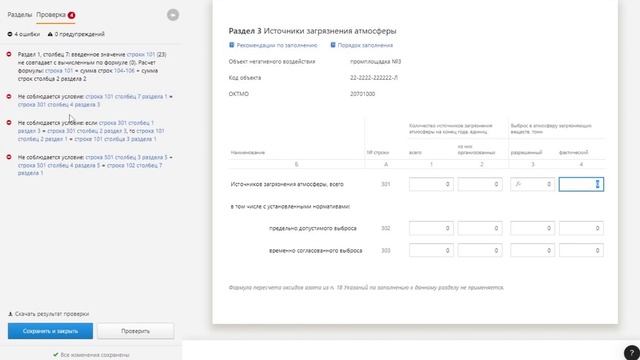
Task: Open Рекомендации по заполнению link
Action: point(277,45)
